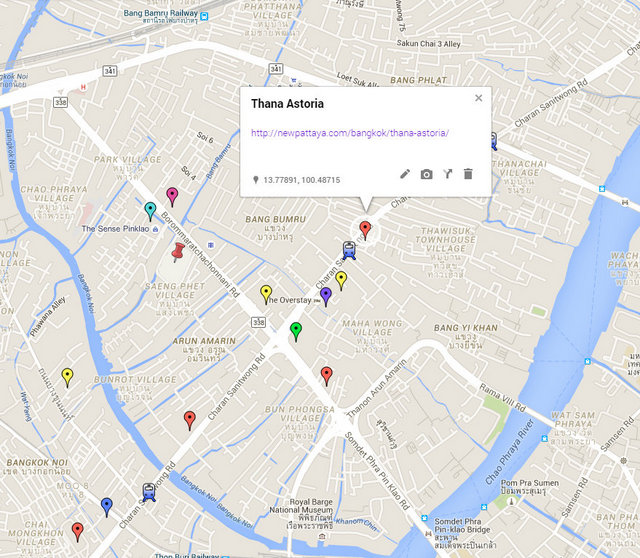Click the train icon near Bangkok Noi canal
The width and height of the screenshot is (640, 558).
(x=149, y=492)
